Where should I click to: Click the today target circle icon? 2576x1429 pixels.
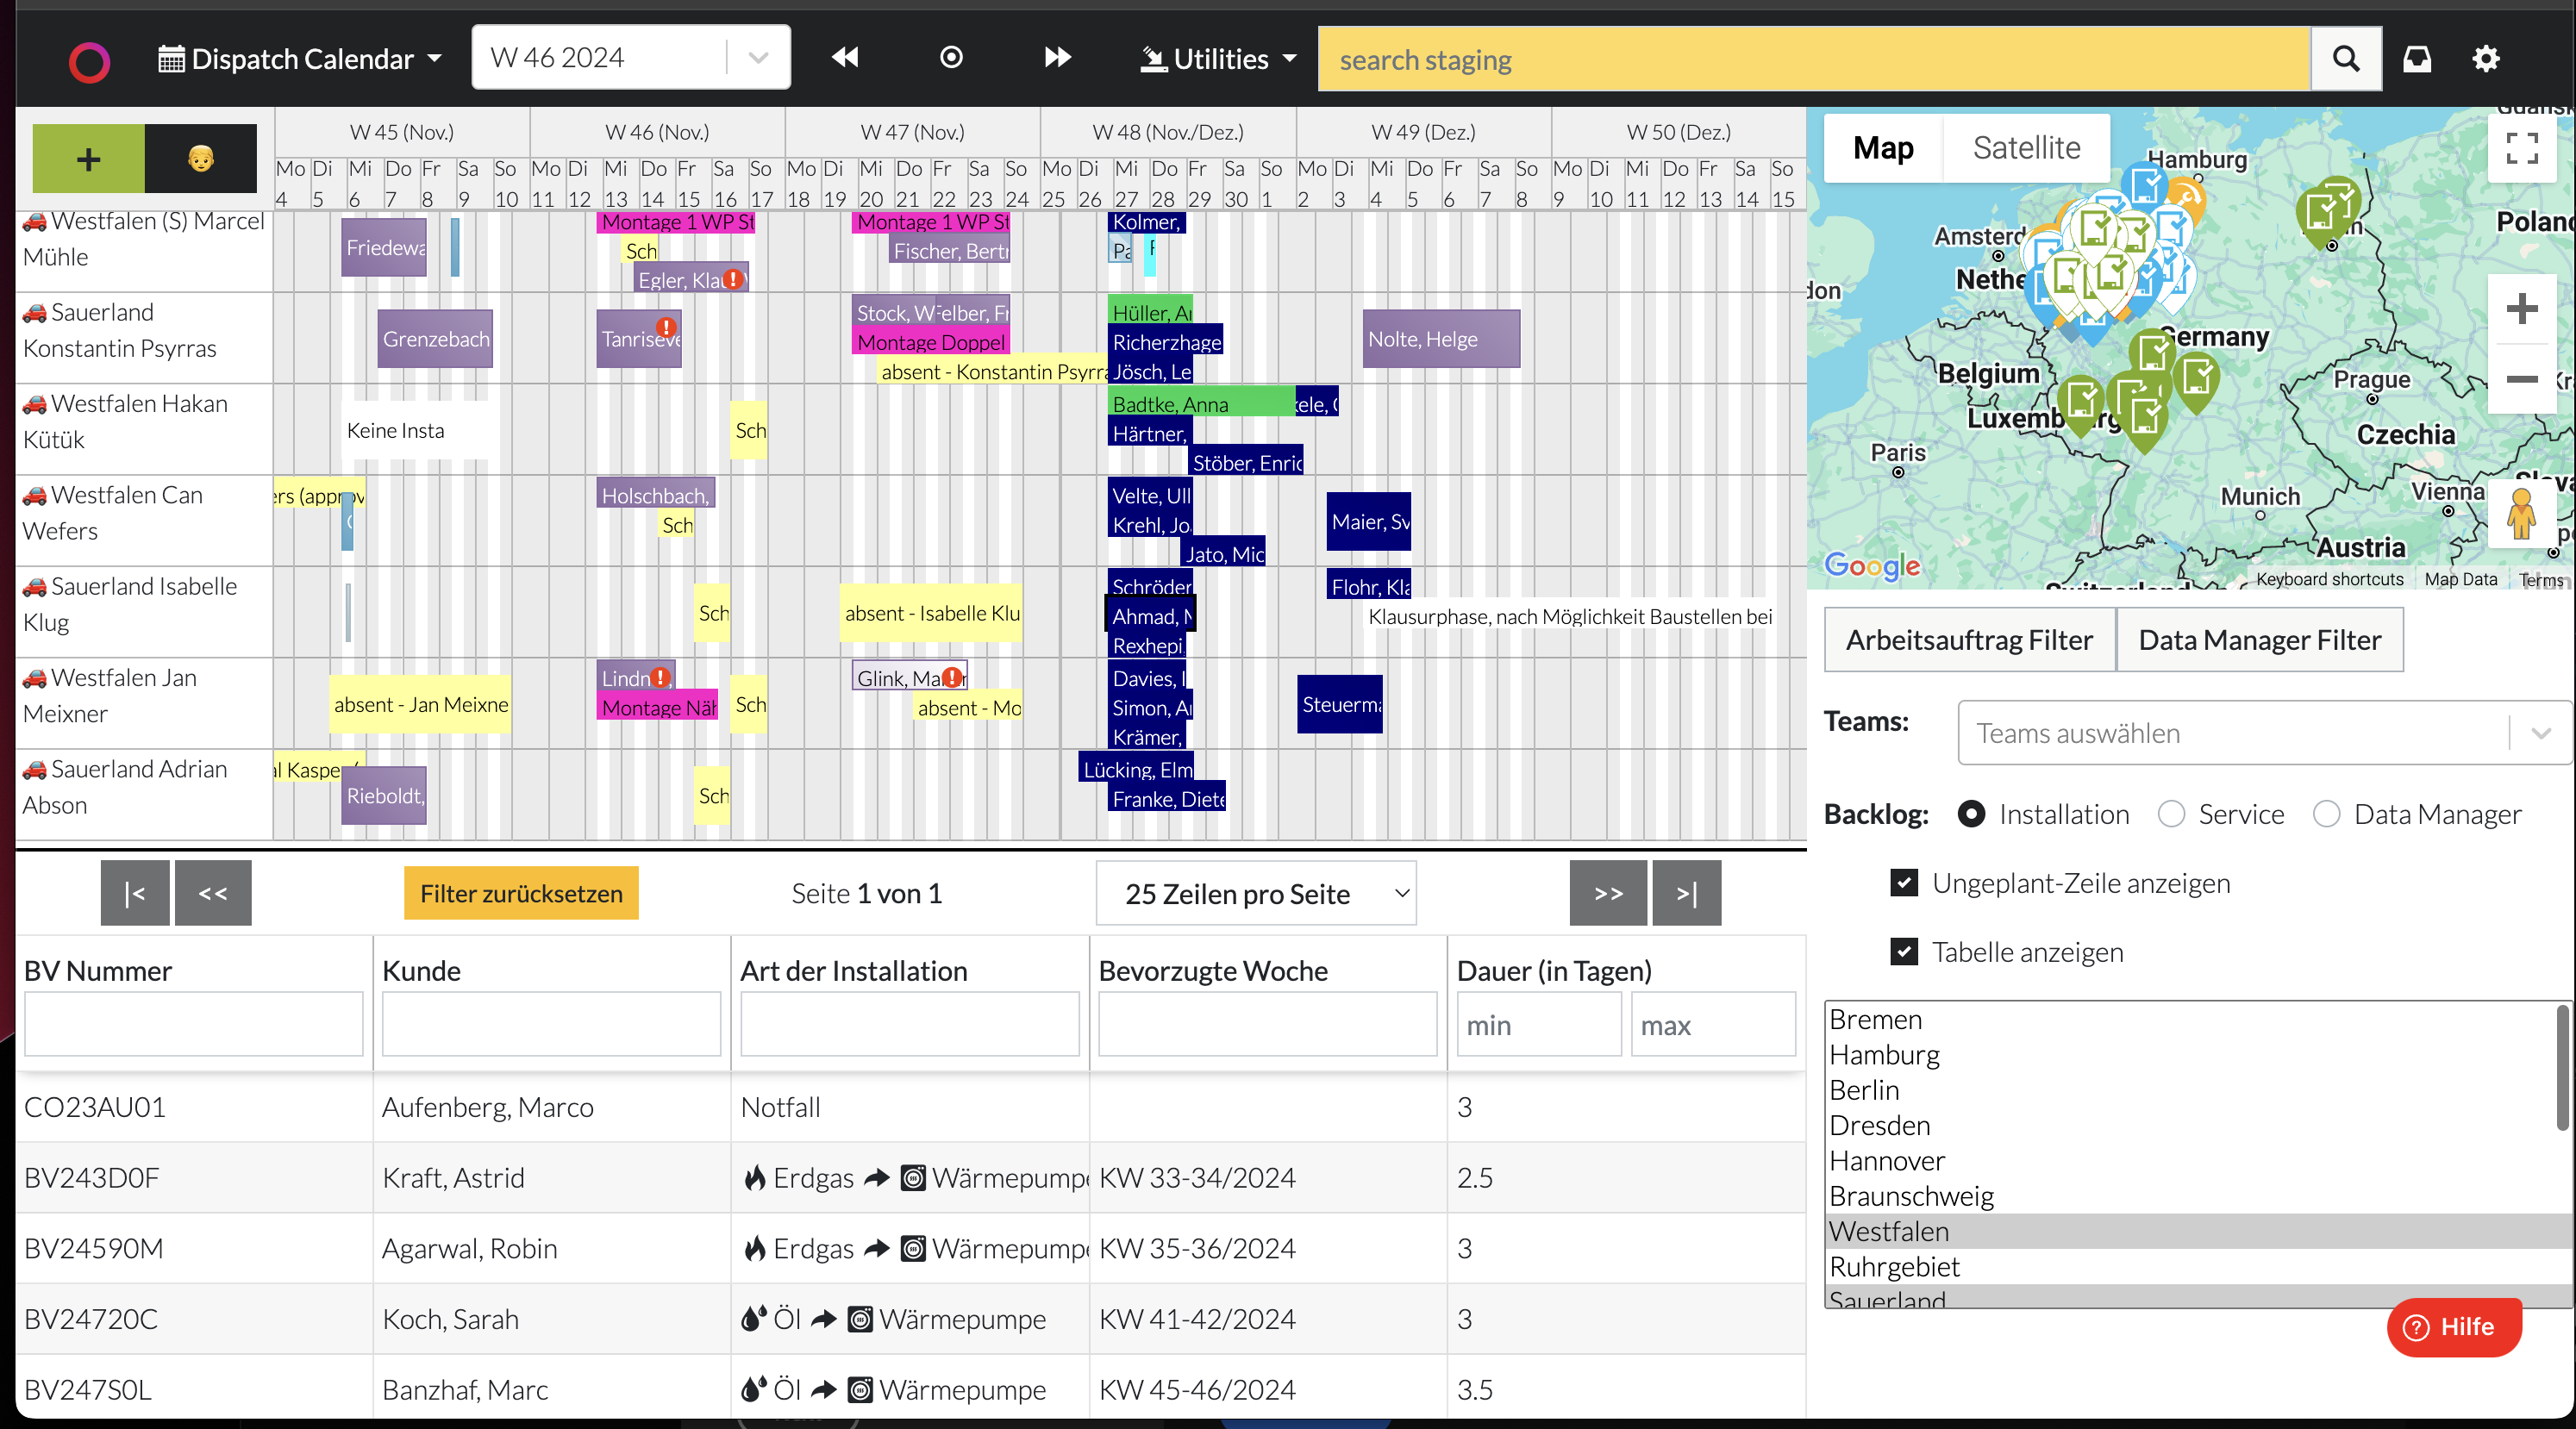click(951, 58)
